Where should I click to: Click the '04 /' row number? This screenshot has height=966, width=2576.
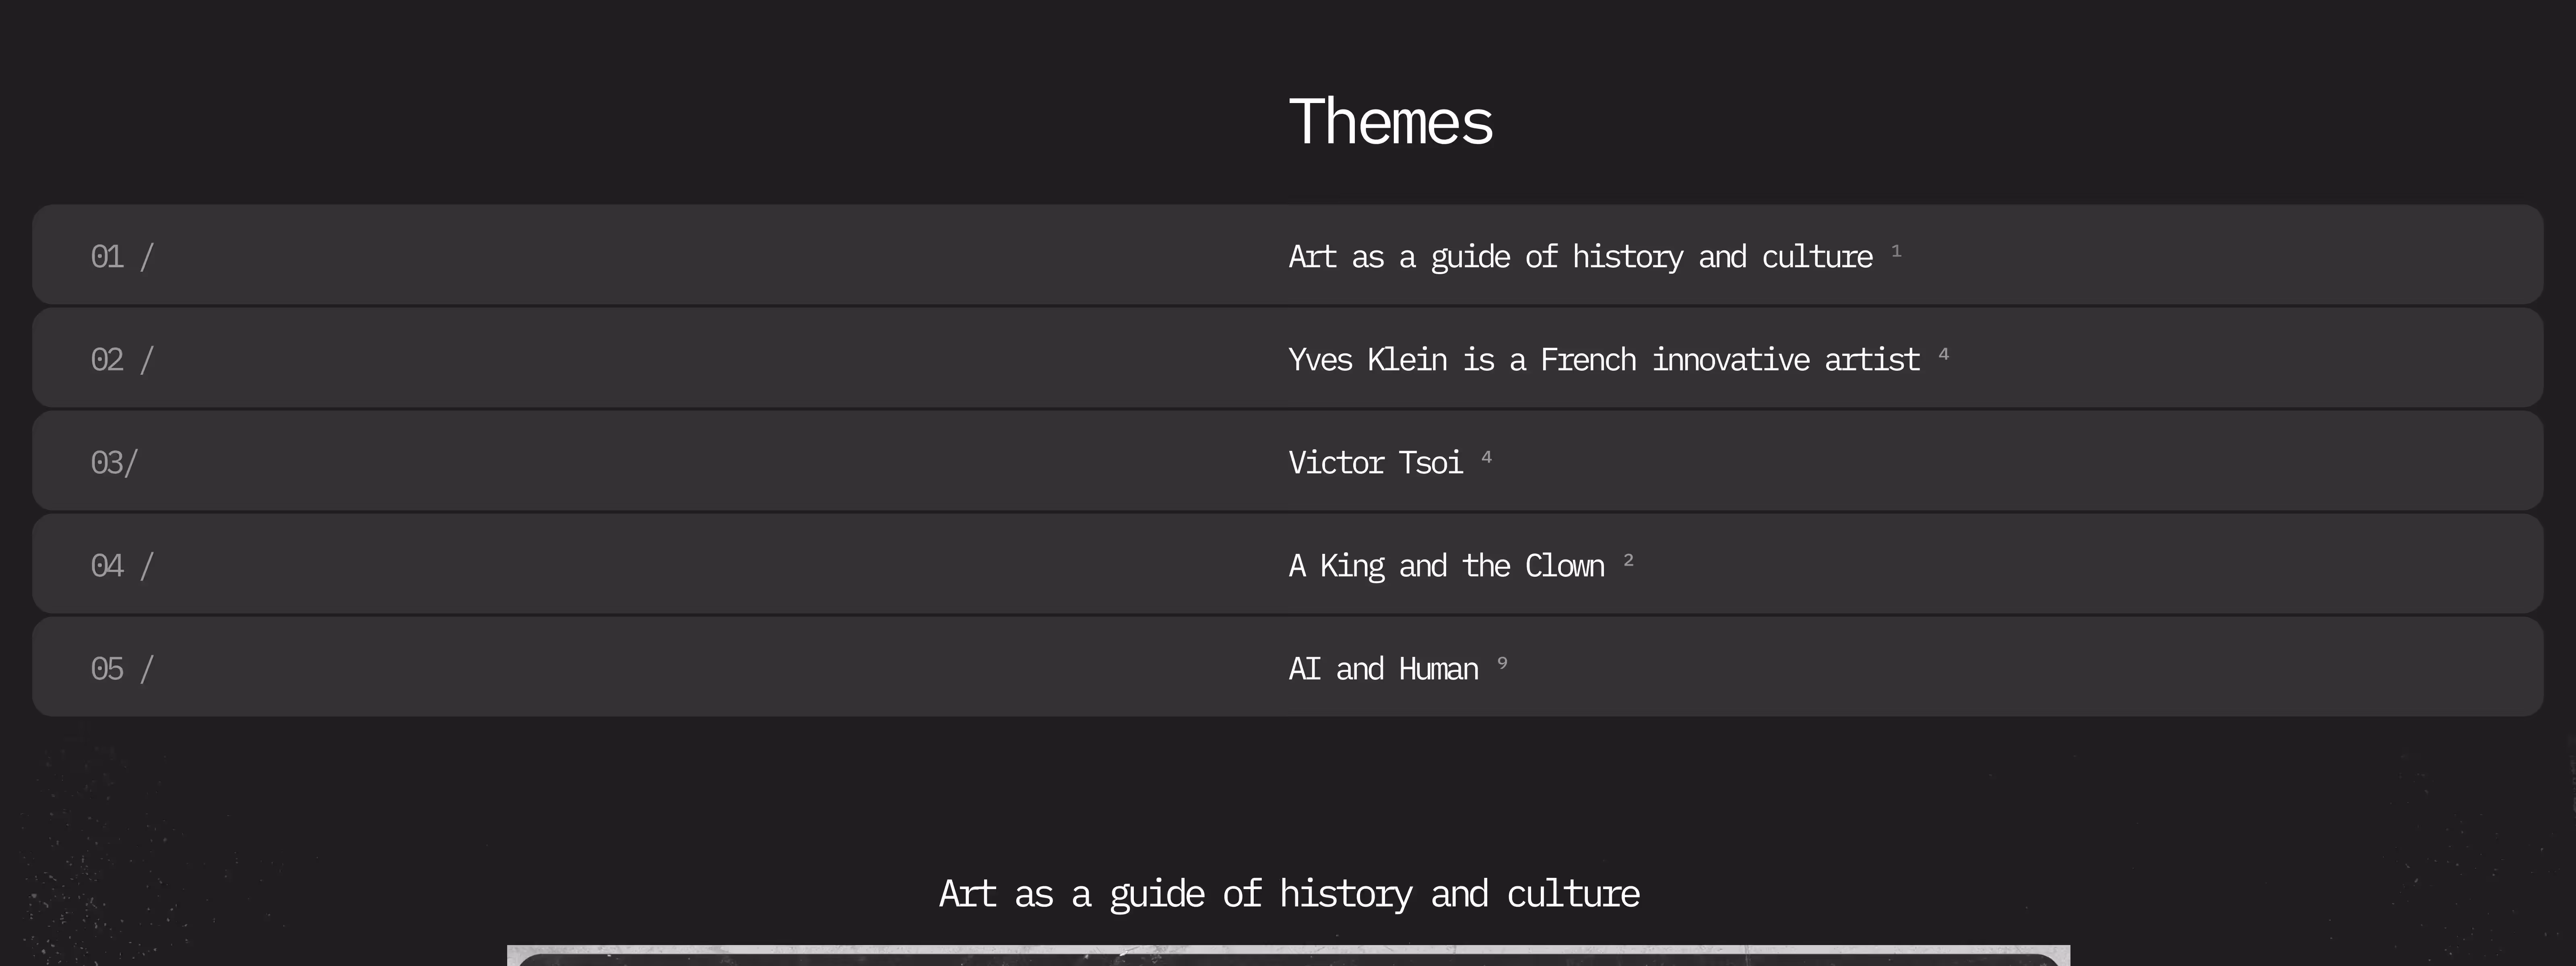point(122,566)
